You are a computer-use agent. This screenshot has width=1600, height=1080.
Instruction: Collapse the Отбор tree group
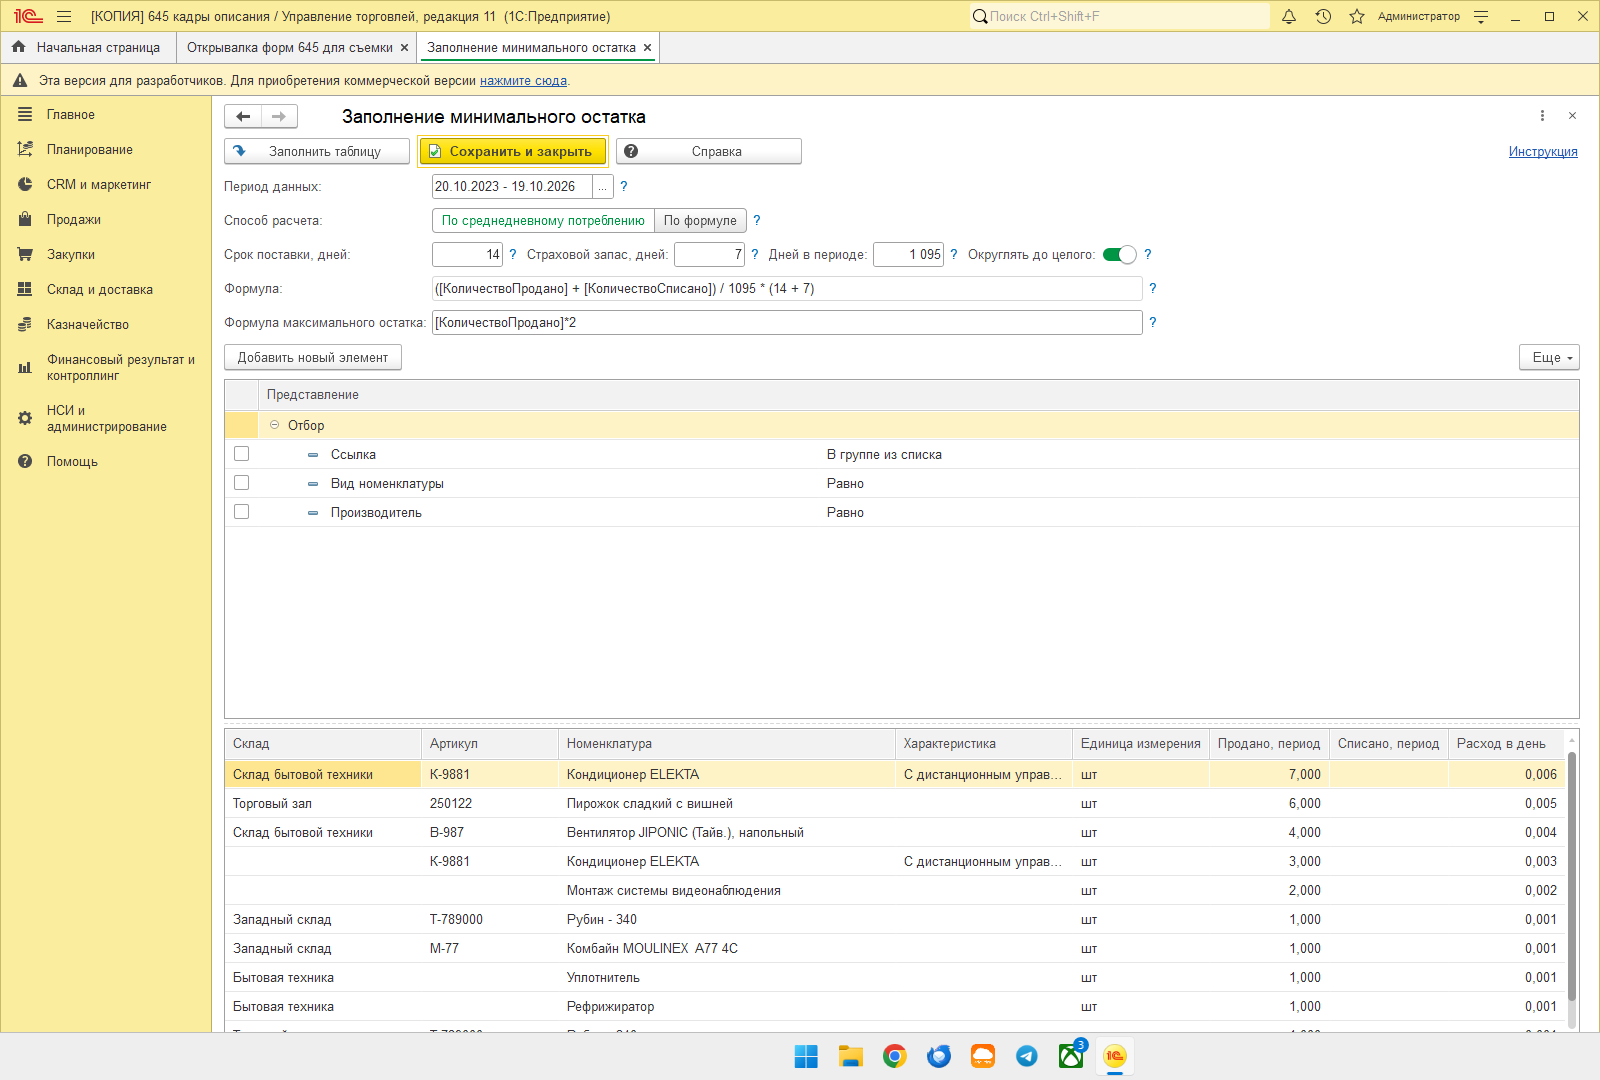[275, 425]
